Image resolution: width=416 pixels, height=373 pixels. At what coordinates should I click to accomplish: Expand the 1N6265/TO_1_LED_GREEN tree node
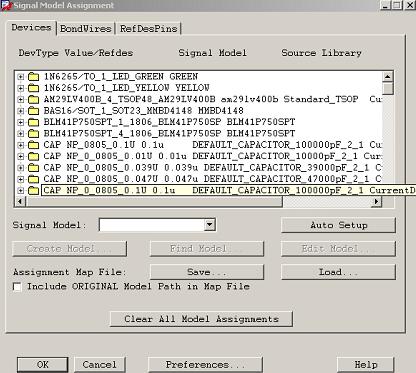tap(21, 77)
